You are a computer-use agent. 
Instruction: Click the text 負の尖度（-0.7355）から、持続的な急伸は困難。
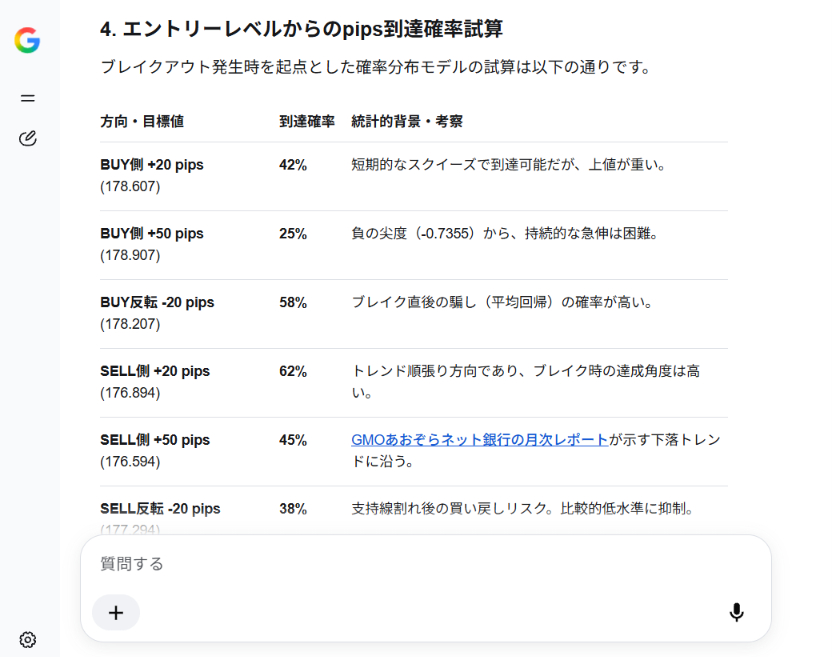[x=505, y=234]
